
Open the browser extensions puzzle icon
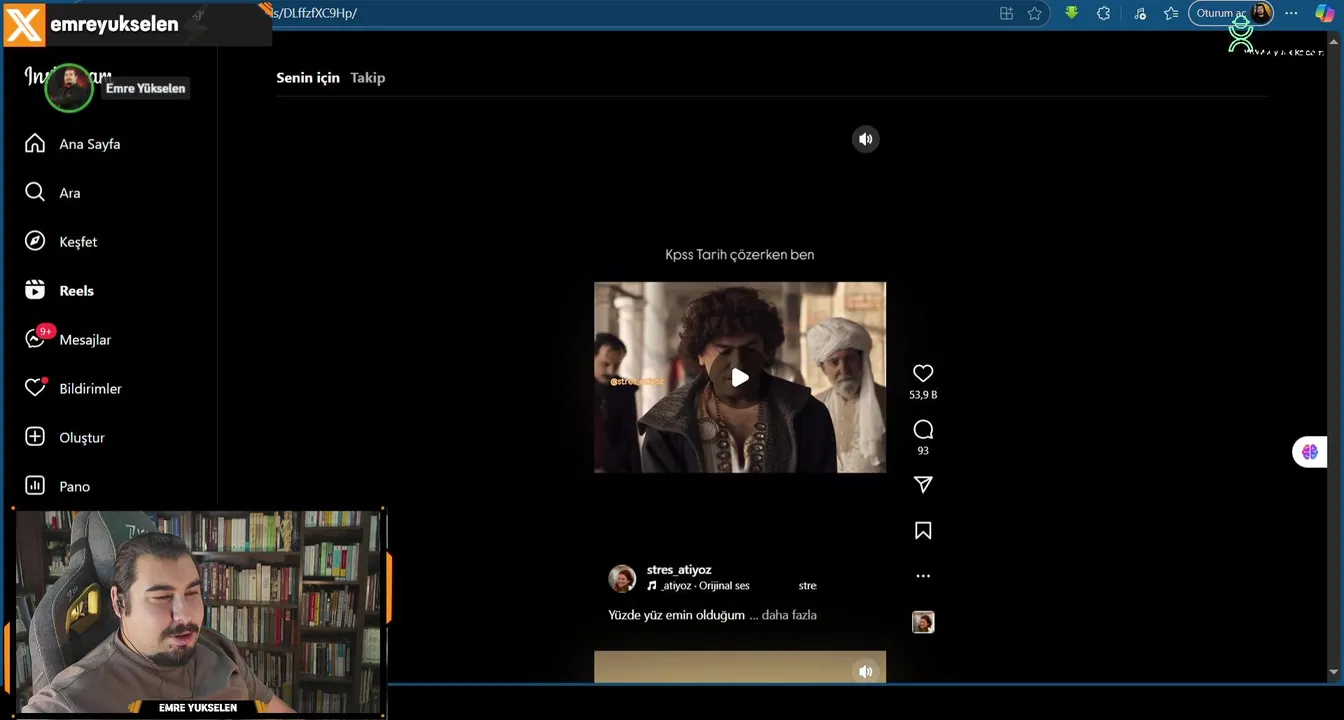click(1104, 13)
